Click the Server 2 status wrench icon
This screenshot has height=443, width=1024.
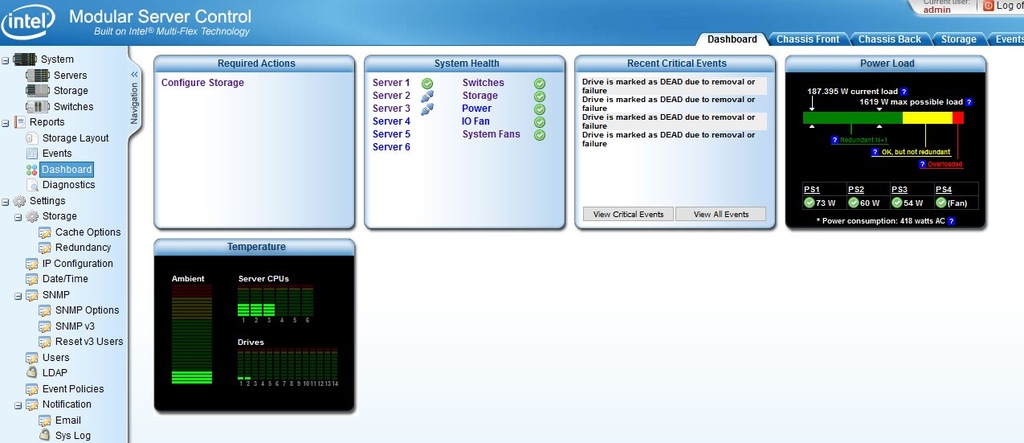click(427, 97)
